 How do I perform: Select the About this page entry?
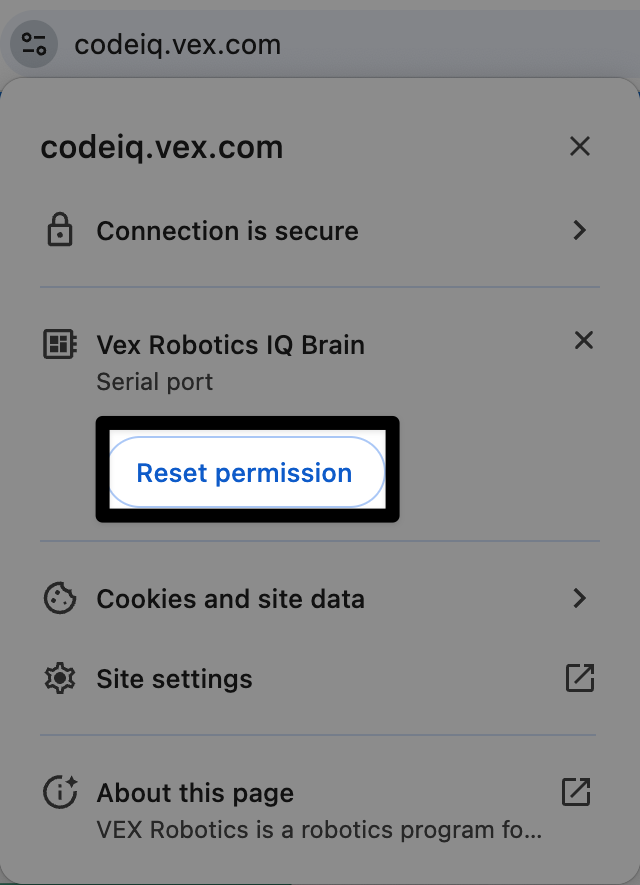[195, 792]
